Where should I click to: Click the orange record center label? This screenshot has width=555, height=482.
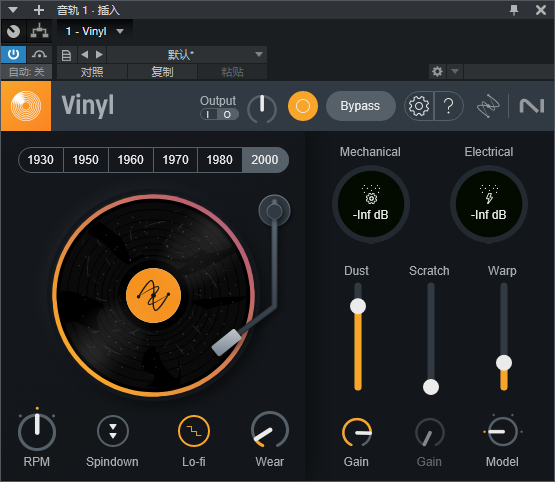coord(154,295)
